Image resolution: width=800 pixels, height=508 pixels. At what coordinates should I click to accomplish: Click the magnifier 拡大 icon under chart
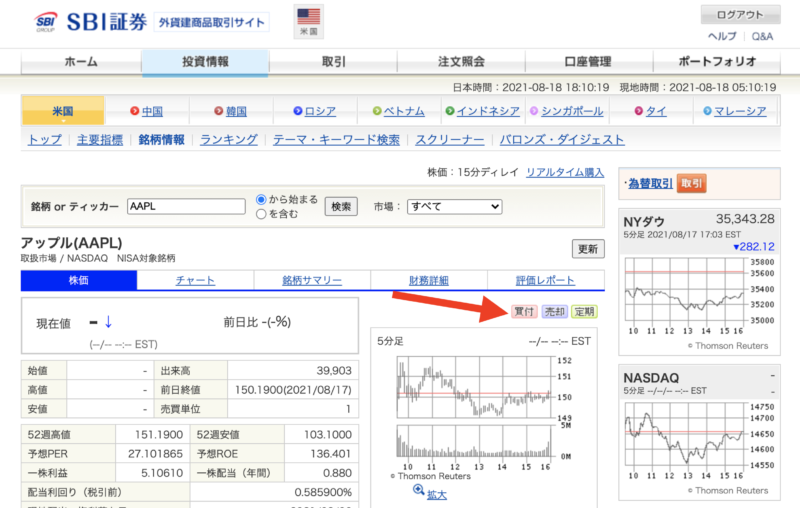(418, 490)
